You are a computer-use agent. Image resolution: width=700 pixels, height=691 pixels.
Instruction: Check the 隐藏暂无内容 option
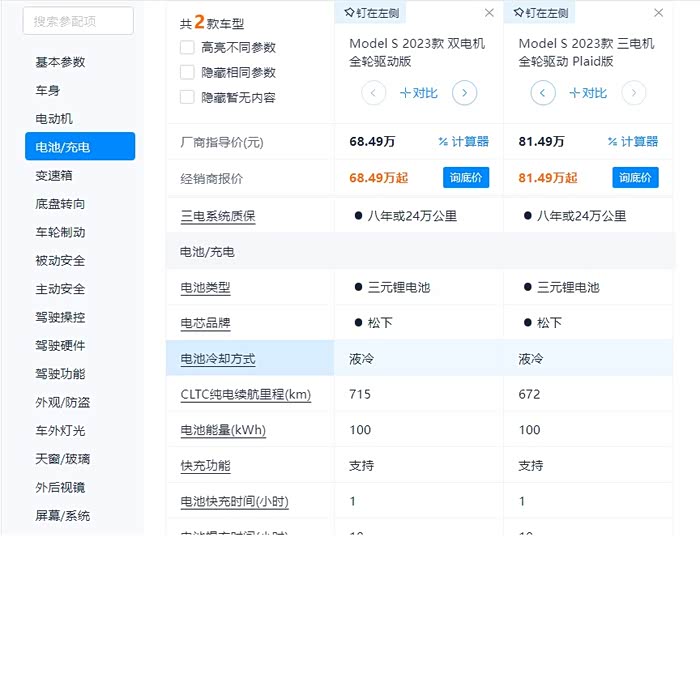pos(187,97)
